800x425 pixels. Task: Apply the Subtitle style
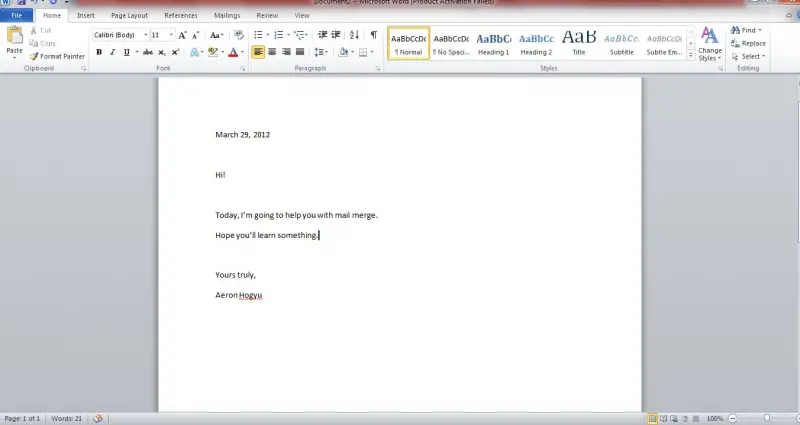click(621, 43)
